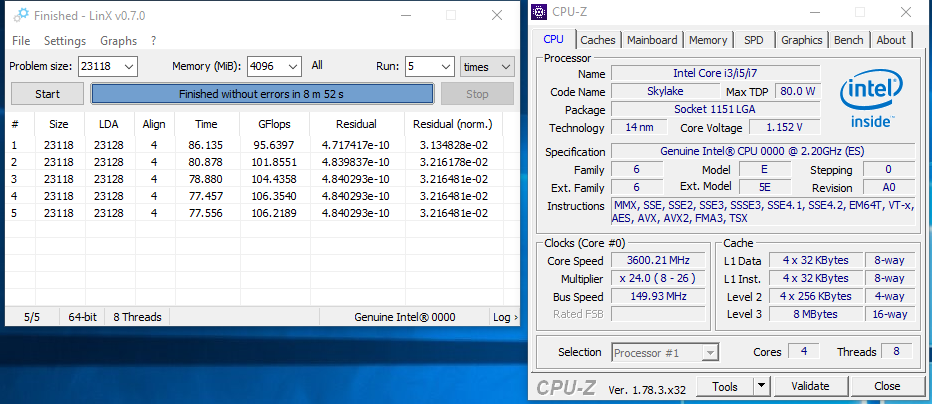Screen dimensions: 932x404
Task: Click the Tools button in CPU-Z
Action: click(725, 386)
